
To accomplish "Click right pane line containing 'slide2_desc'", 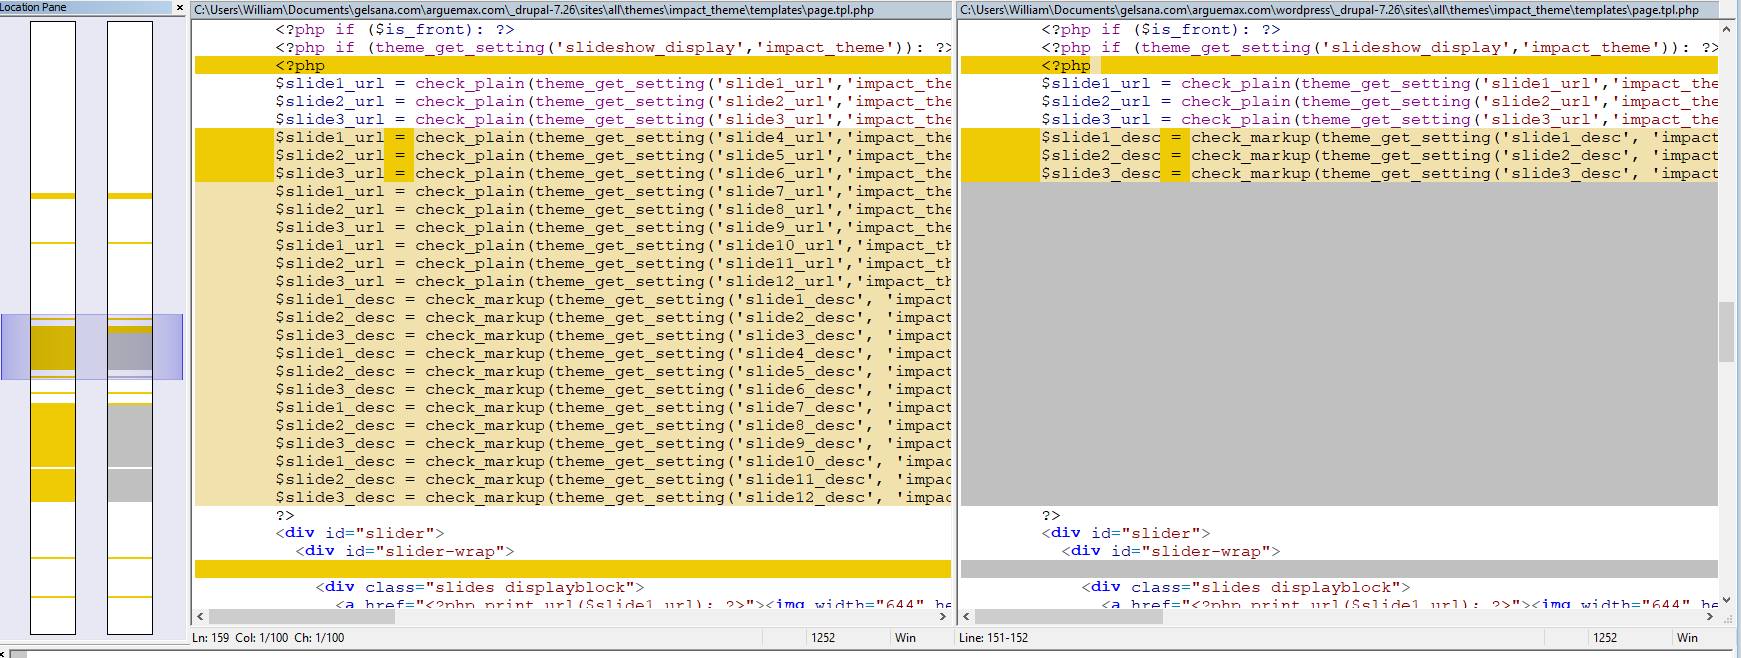I will click(1339, 155).
